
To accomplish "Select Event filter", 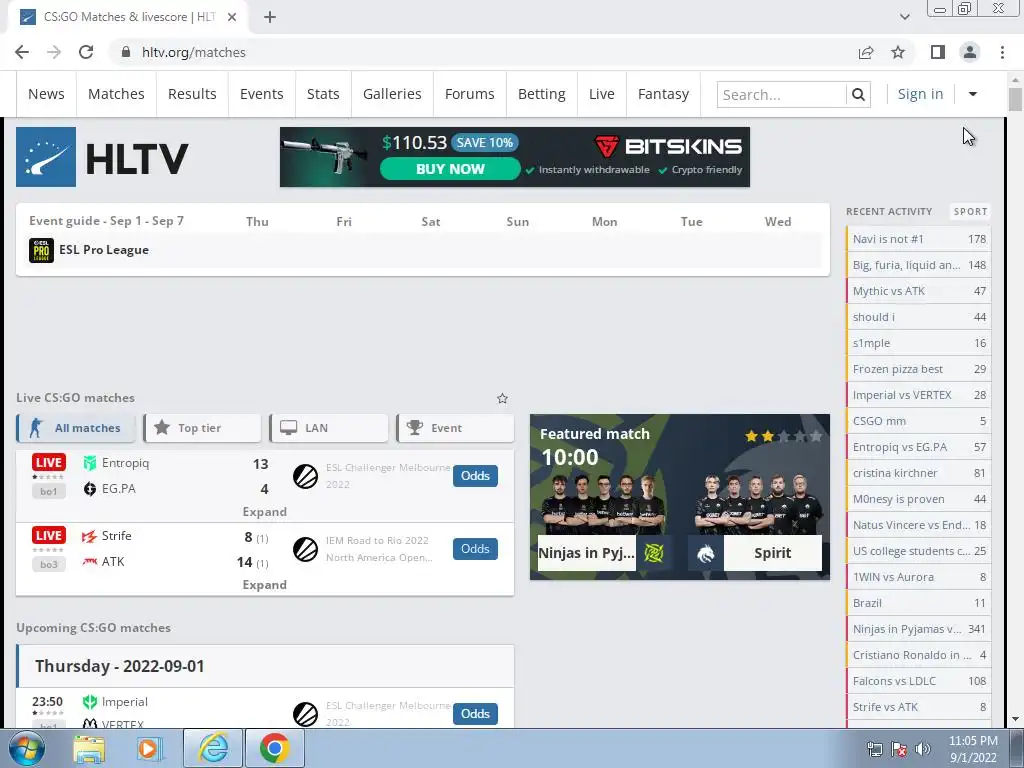I will click(x=455, y=428).
